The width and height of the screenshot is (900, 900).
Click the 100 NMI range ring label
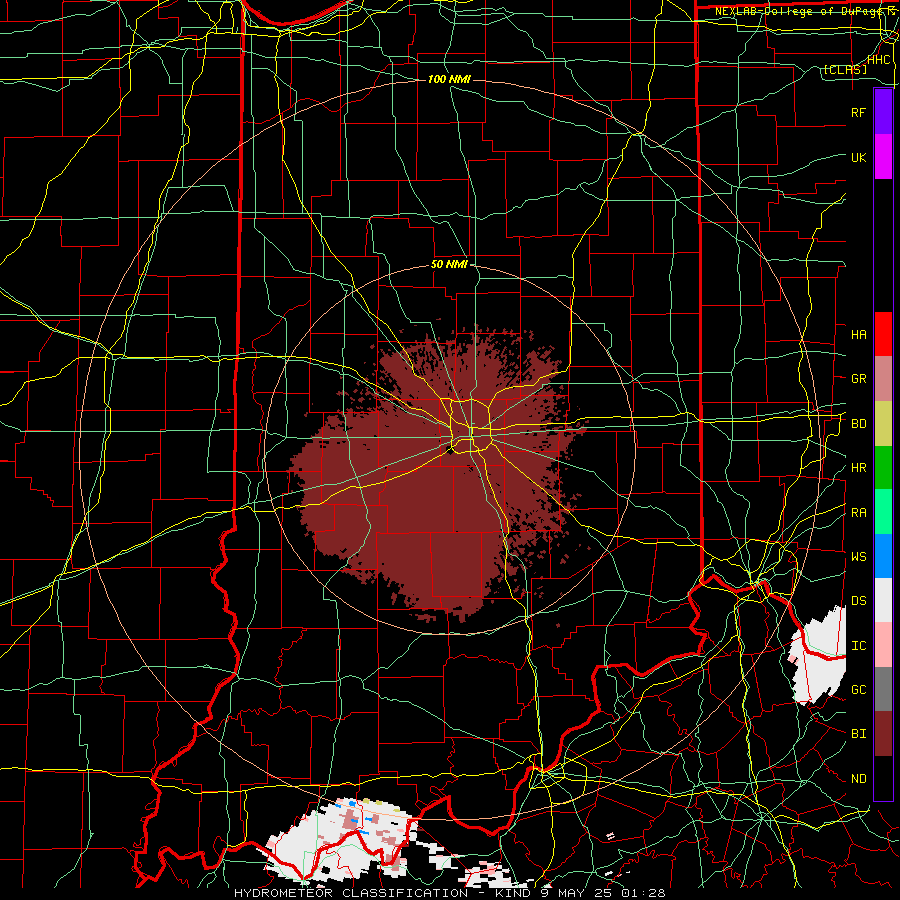(449, 79)
